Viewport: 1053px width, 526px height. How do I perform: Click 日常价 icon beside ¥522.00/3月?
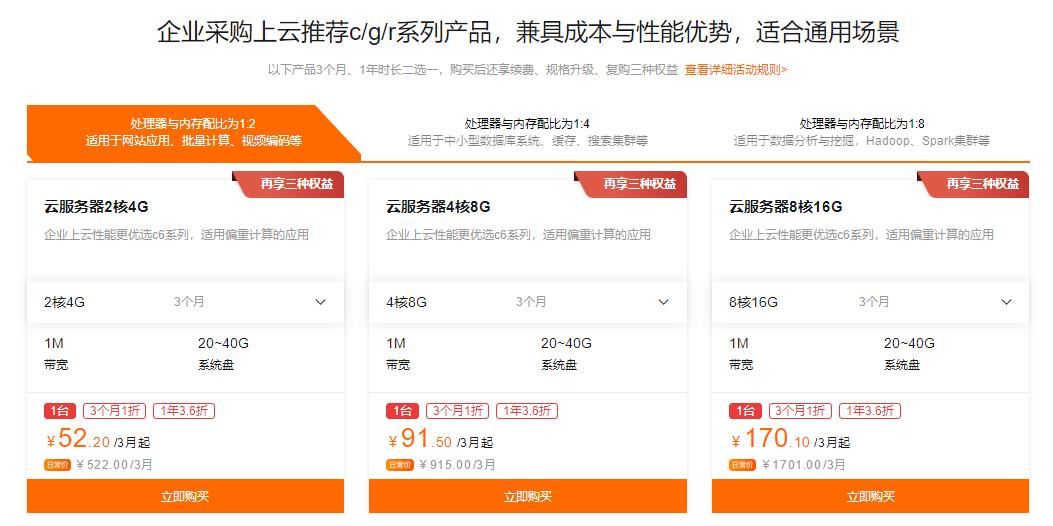click(57, 464)
